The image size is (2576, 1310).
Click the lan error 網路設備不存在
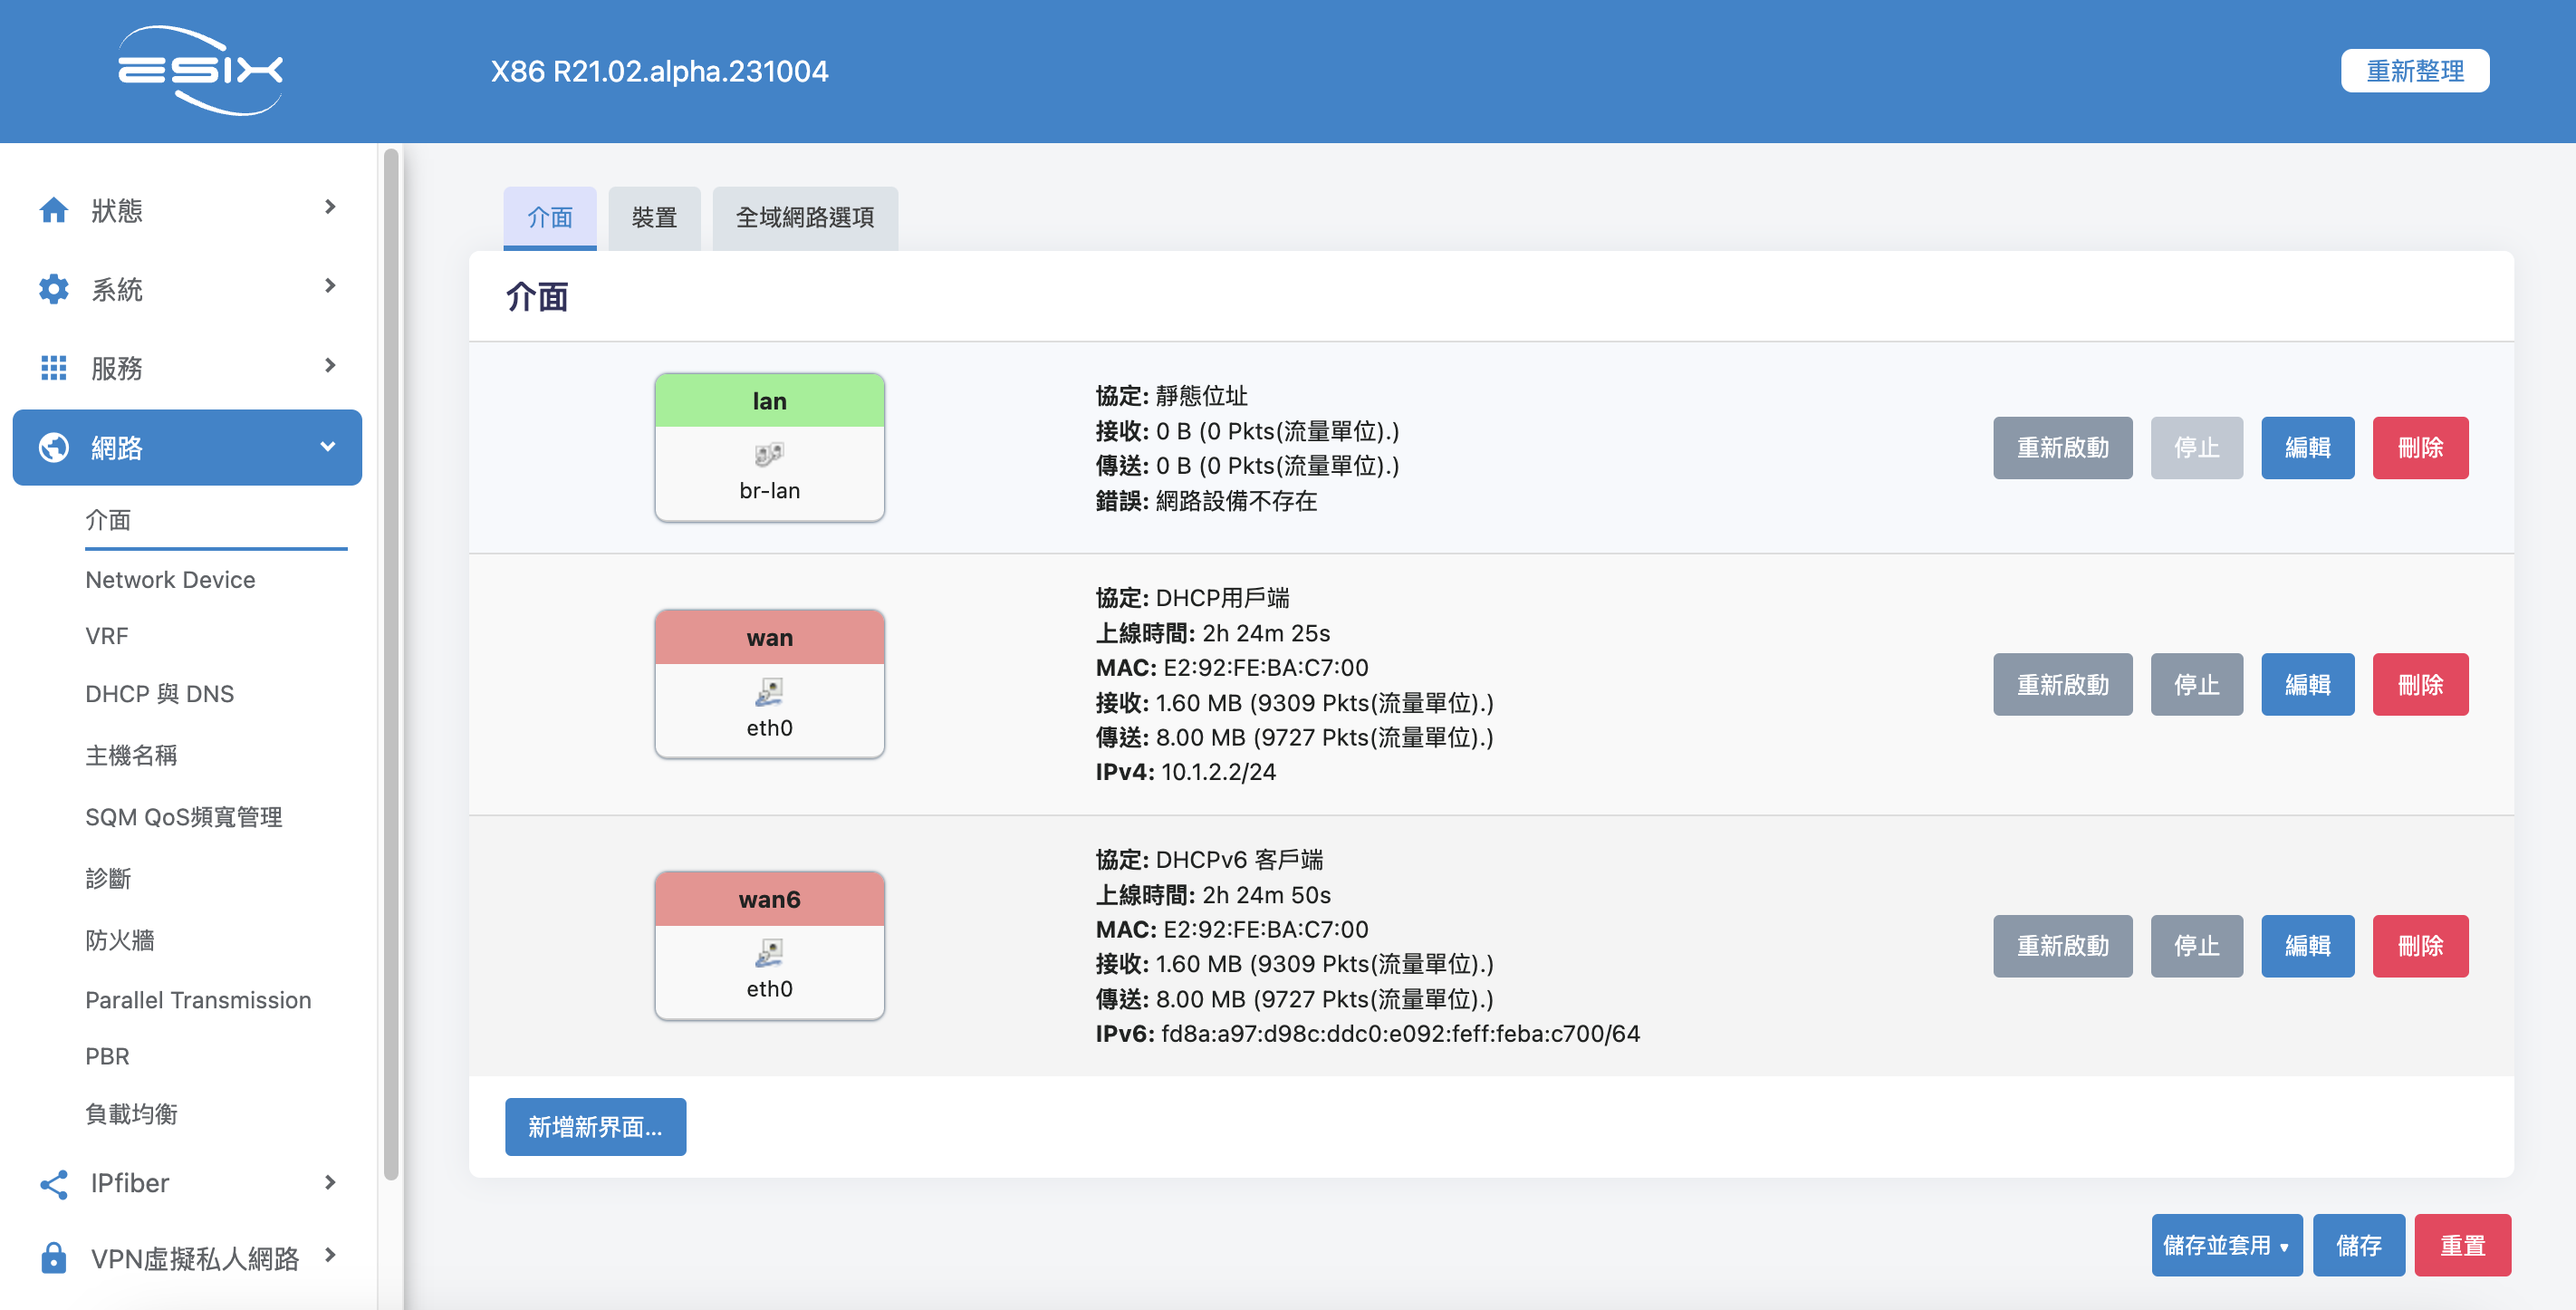click(x=1236, y=501)
